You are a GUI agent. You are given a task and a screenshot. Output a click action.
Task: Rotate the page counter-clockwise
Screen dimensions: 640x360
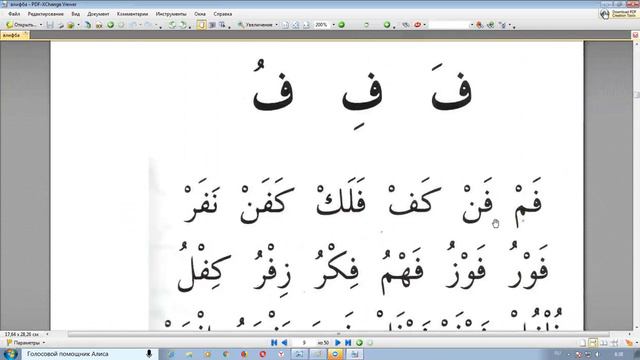[172, 25]
